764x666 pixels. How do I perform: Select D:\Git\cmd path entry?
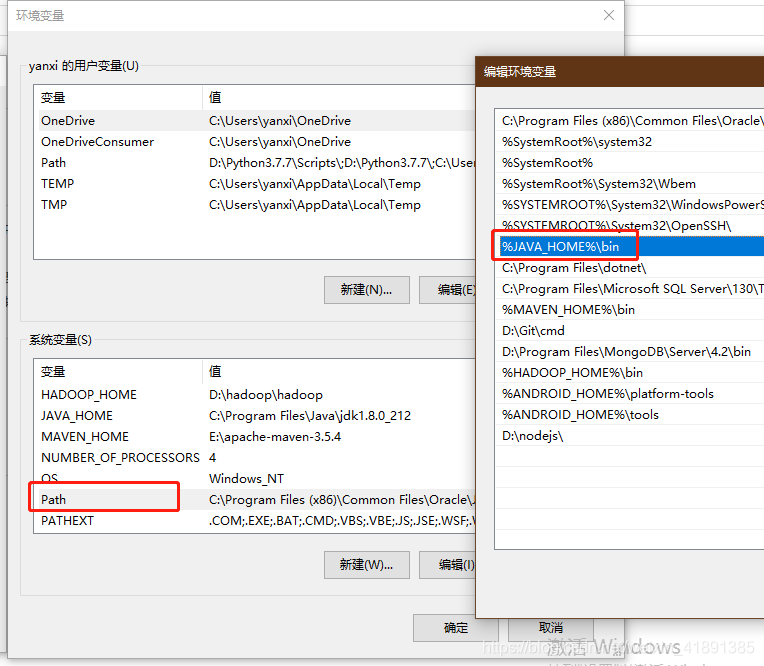point(630,330)
